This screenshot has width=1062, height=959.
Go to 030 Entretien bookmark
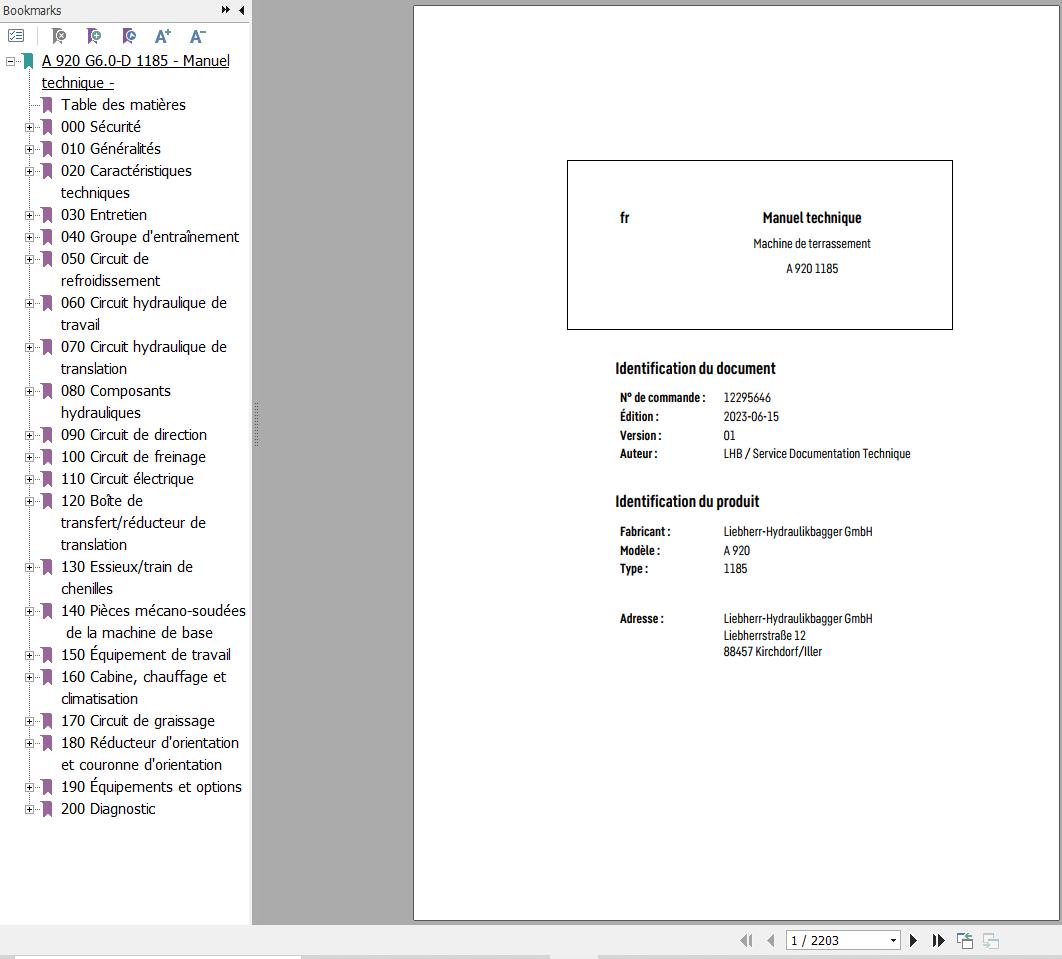104,215
